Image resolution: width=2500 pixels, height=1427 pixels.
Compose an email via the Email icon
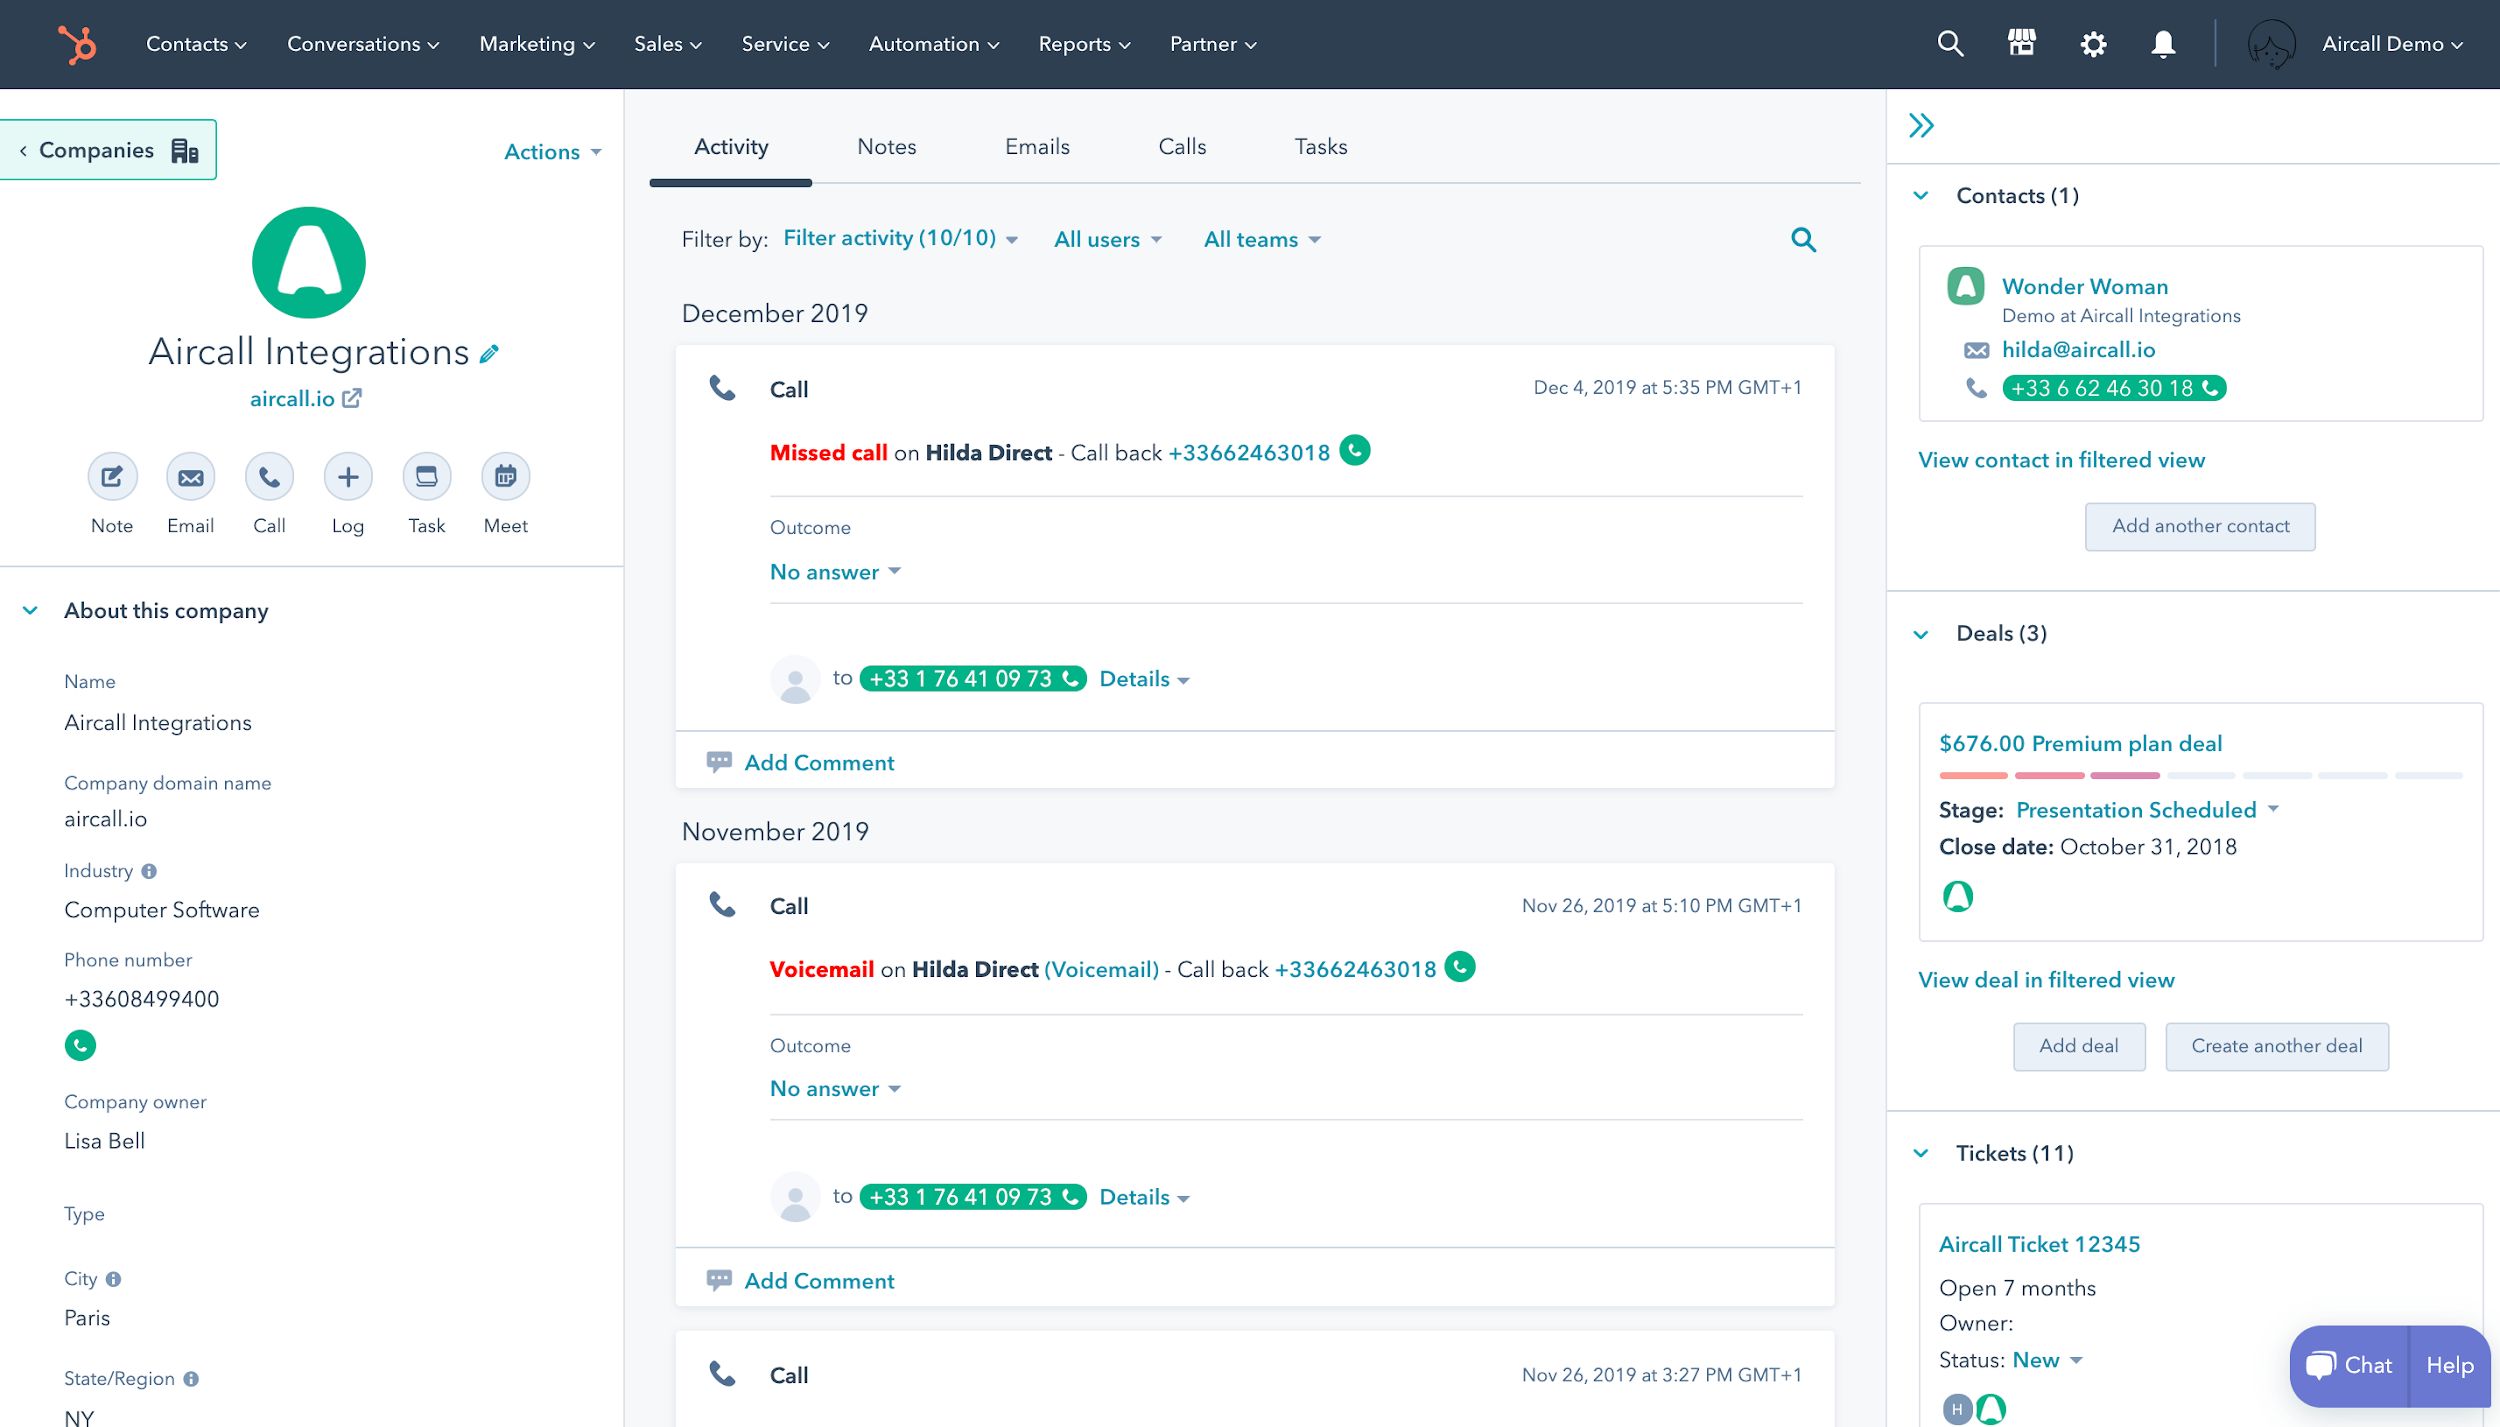pyautogui.click(x=190, y=477)
